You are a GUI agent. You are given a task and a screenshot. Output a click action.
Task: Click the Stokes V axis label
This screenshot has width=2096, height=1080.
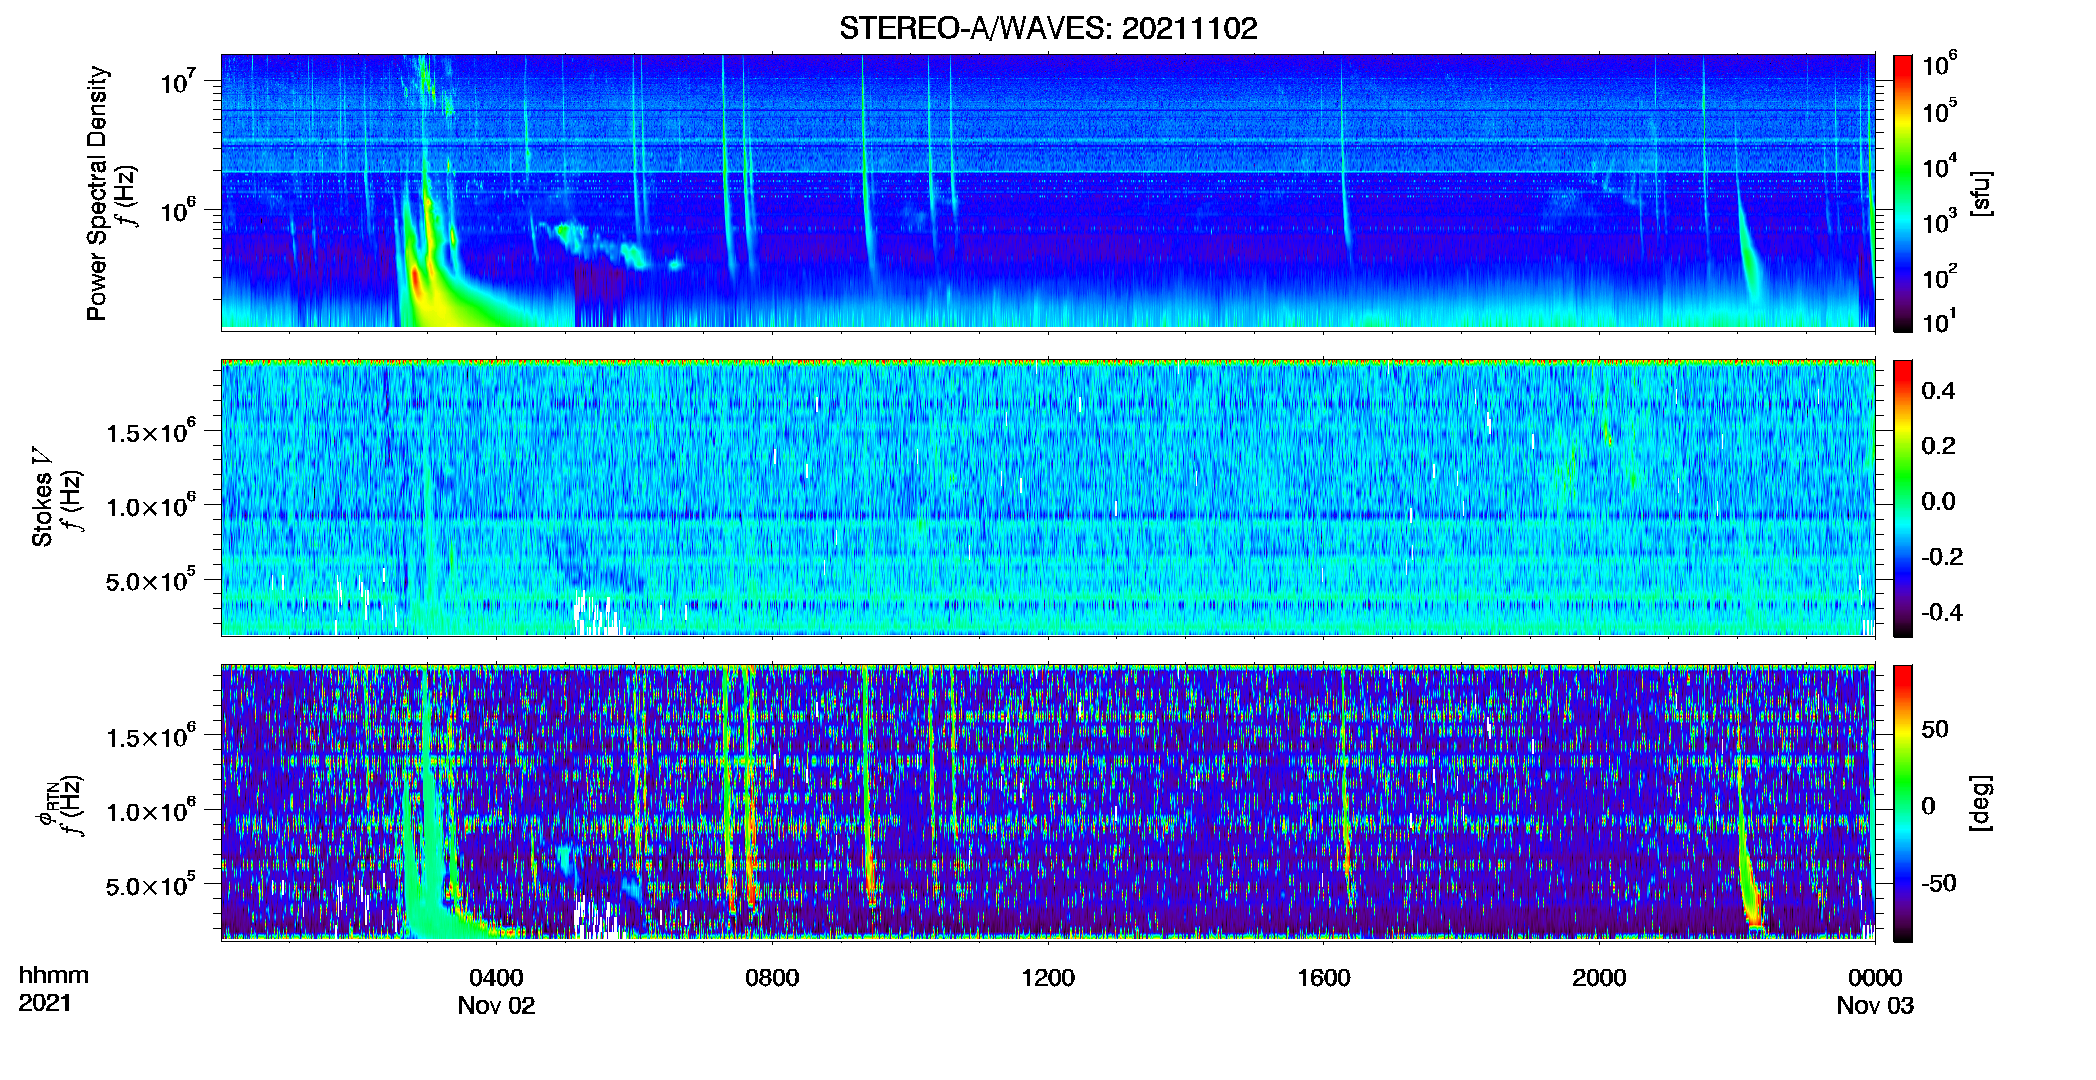click(42, 497)
